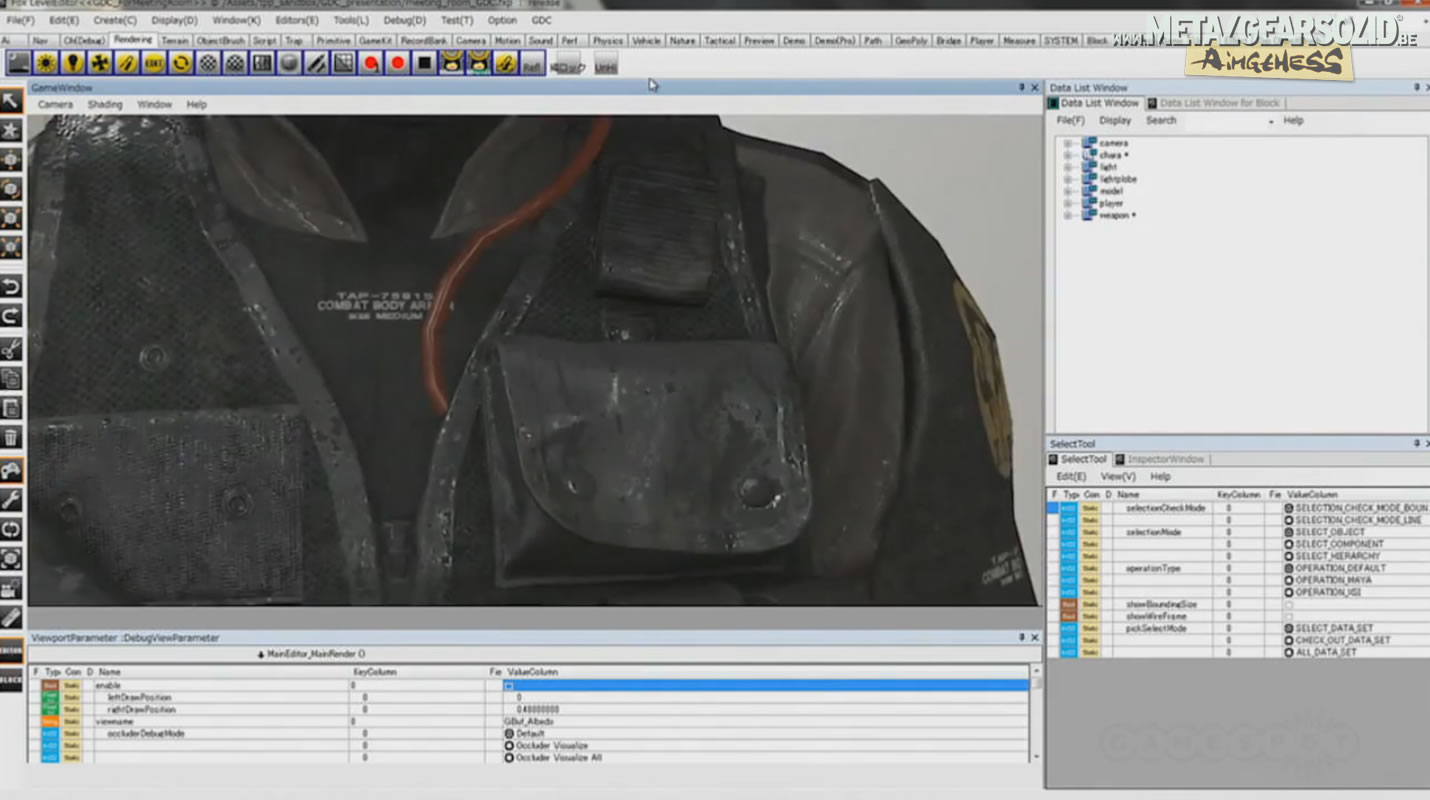1430x800 pixels.
Task: Click the Search field in Data List Window
Action: (1225, 121)
